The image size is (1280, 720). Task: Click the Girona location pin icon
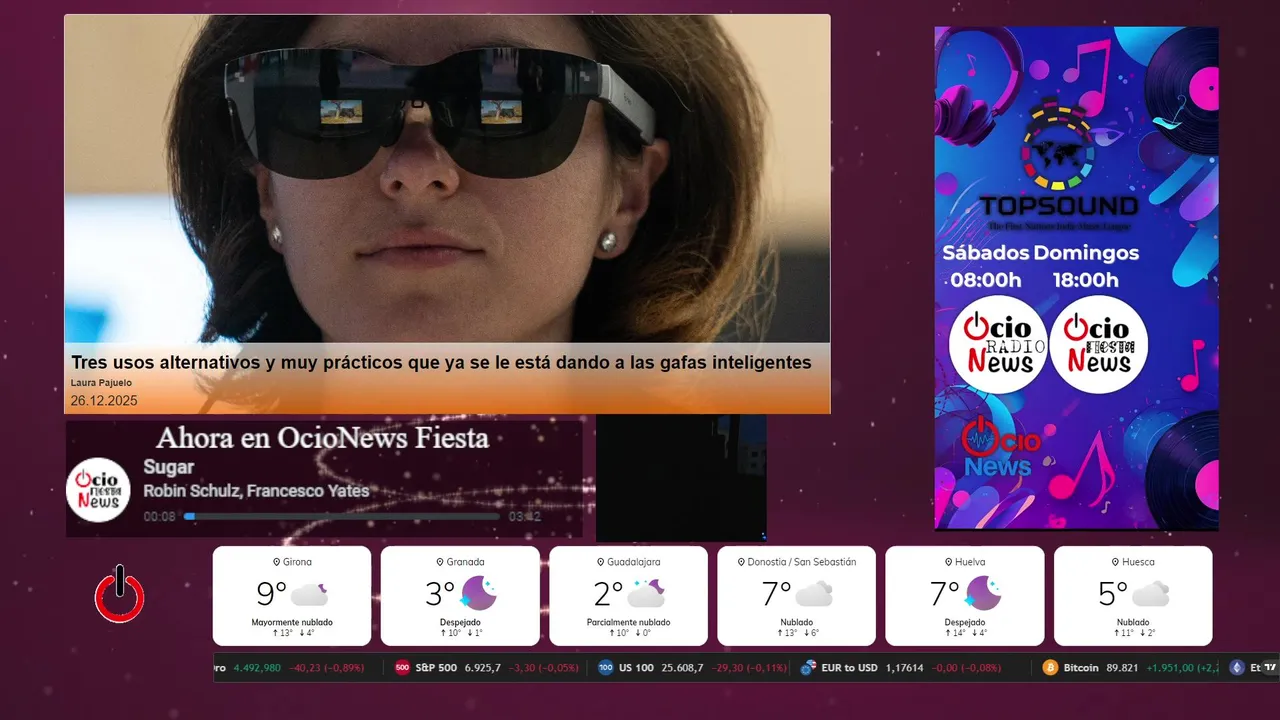276,562
